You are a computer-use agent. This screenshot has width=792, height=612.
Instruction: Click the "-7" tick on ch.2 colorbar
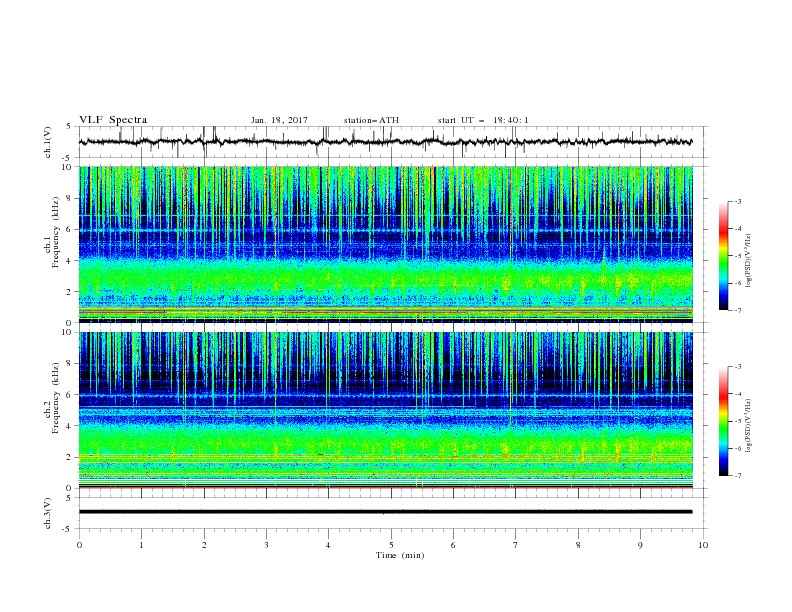coord(737,476)
